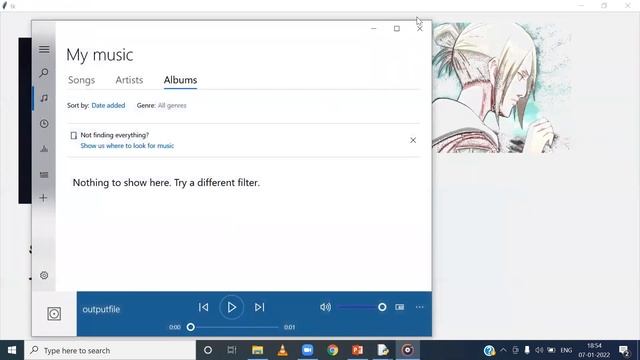This screenshot has height=360, width=640.
Task: Open system tray volume icon
Action: click(539, 350)
